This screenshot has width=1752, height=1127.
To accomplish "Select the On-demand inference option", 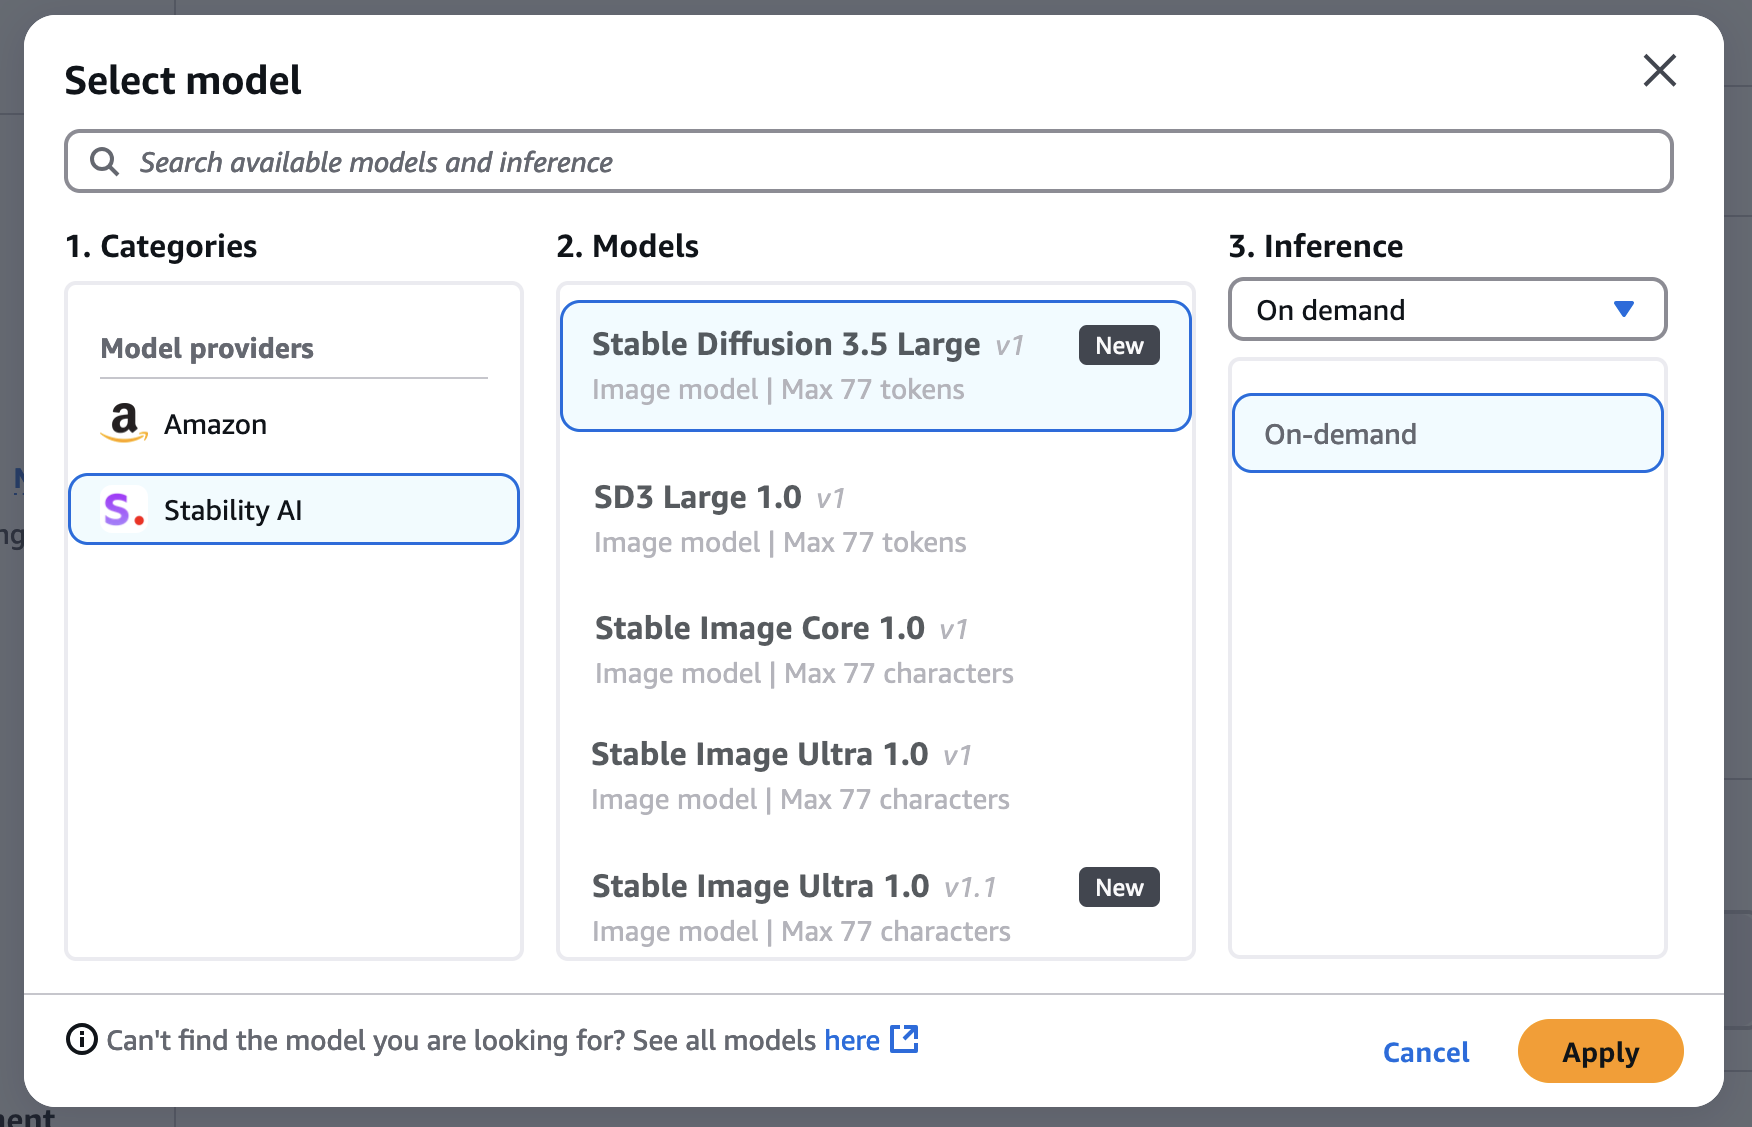I will click(1447, 433).
